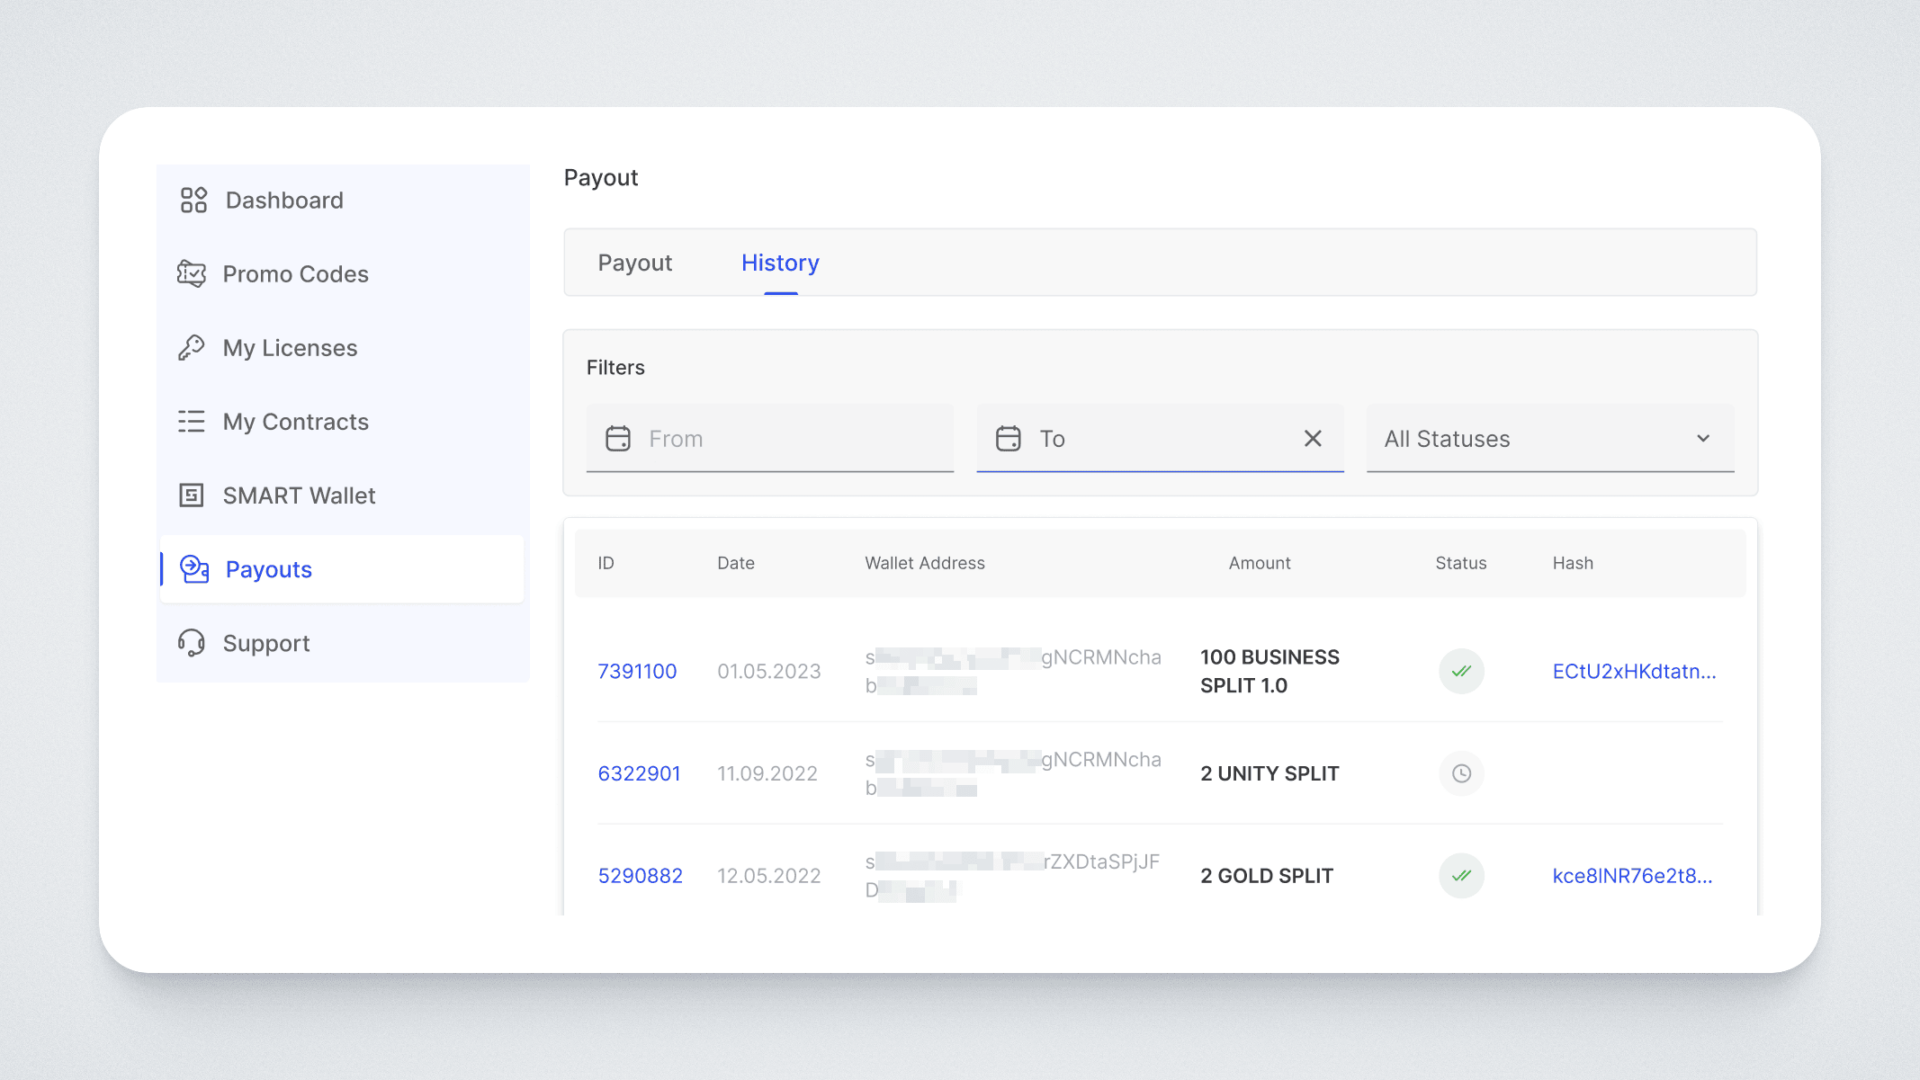1920x1080 pixels.
Task: Click calendar icon in To field
Action: [x=1008, y=439]
